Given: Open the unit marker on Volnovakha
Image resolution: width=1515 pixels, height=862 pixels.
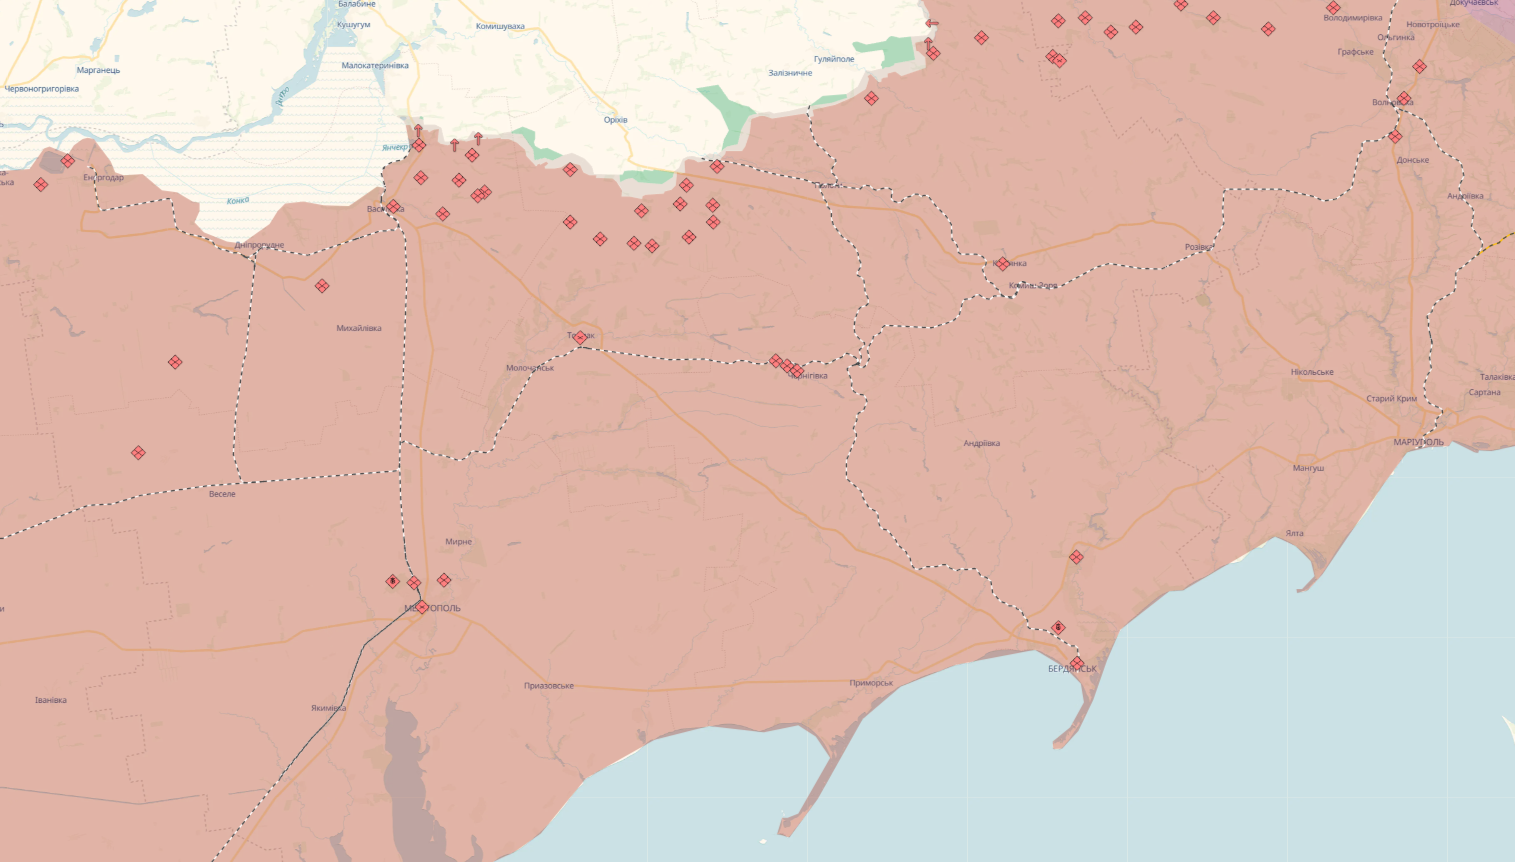Looking at the screenshot, I should coord(1404,99).
